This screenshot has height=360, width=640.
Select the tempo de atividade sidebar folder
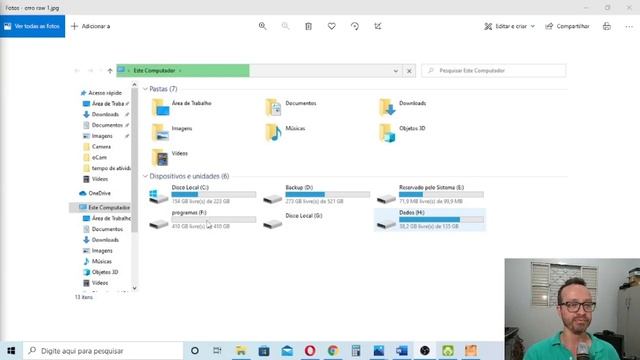tap(107, 168)
